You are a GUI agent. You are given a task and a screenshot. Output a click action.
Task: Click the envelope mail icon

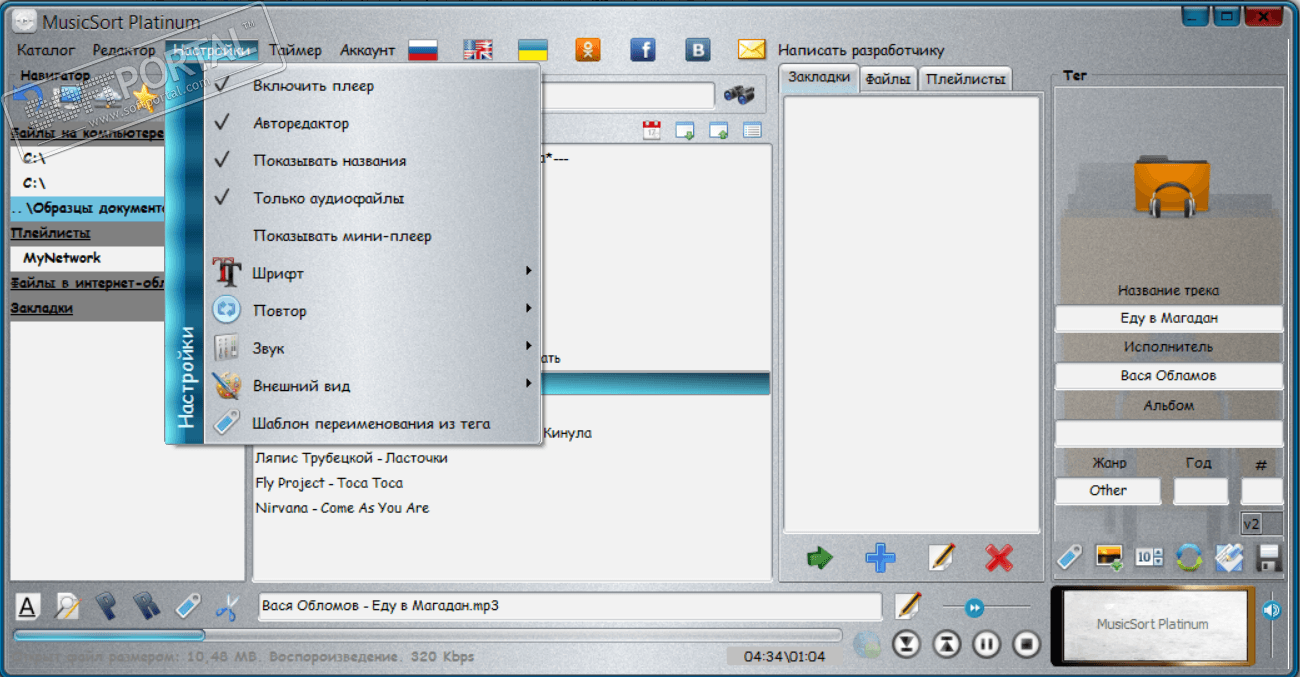[x=751, y=50]
